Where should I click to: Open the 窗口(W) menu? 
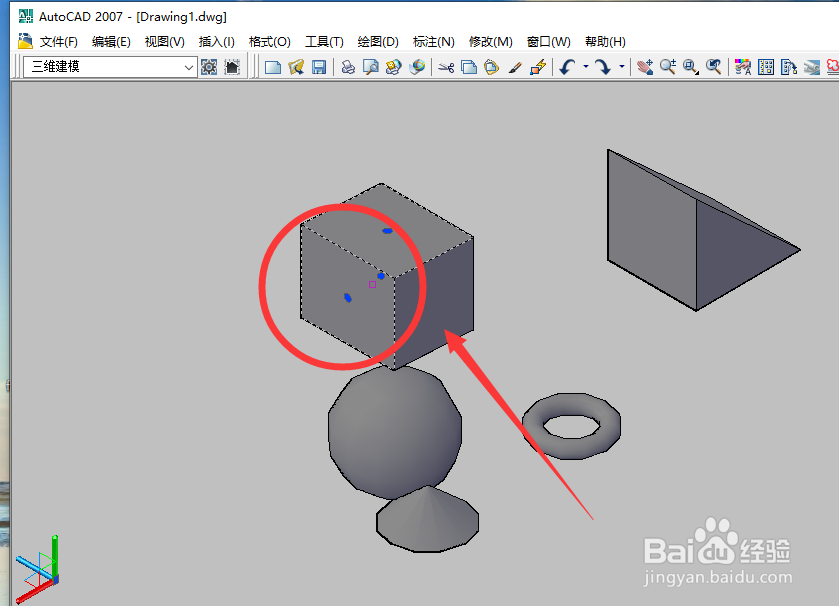coord(548,42)
